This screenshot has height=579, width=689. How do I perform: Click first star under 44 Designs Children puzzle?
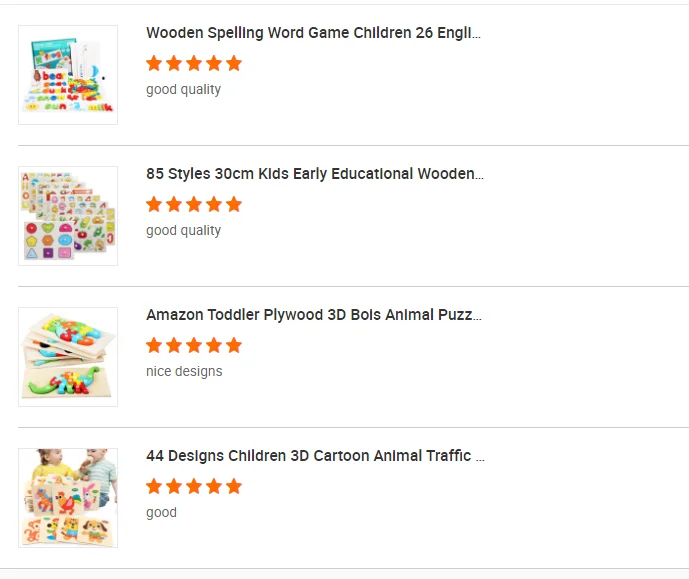point(154,487)
